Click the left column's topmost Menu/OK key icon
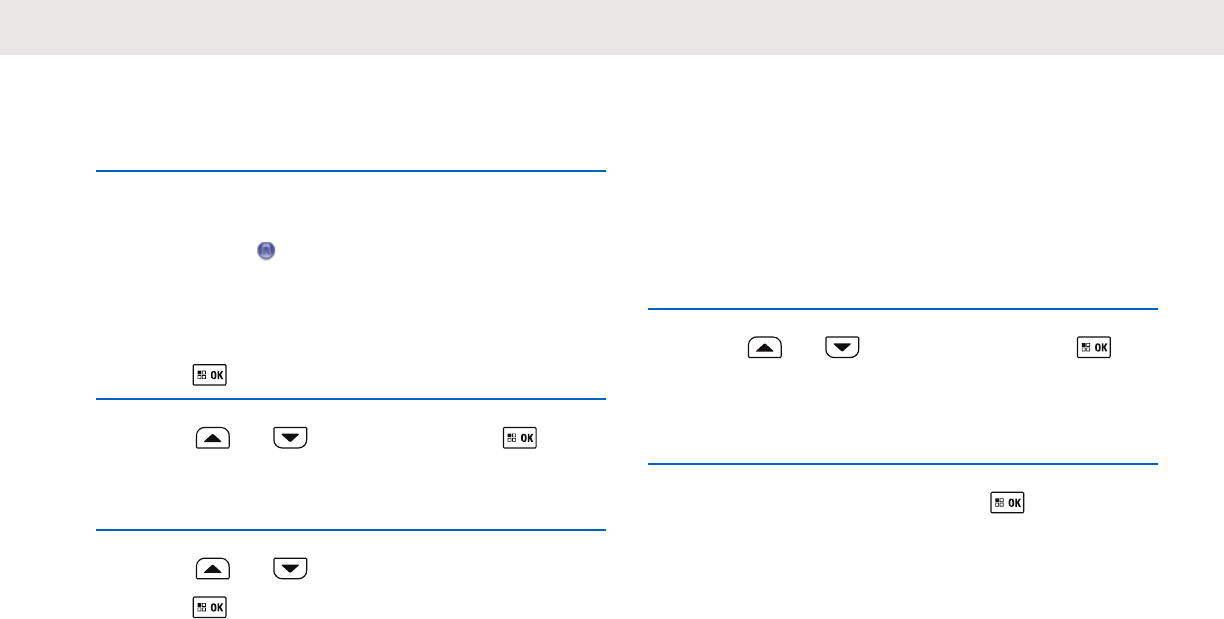 pos(210,376)
